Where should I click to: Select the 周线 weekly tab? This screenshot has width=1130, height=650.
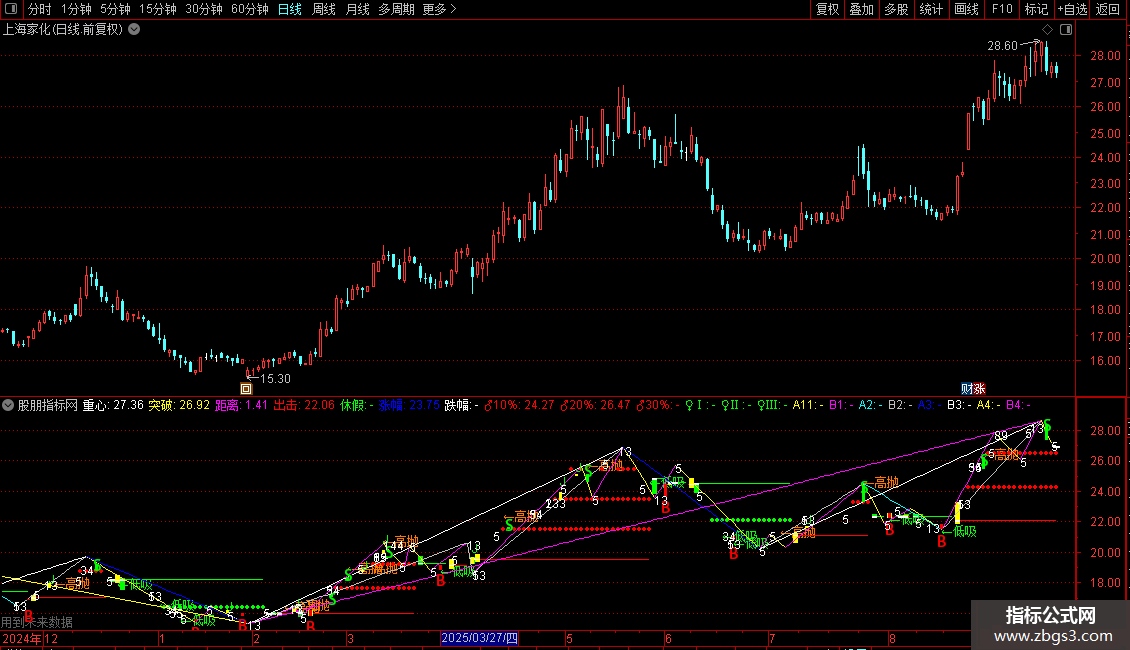click(324, 9)
